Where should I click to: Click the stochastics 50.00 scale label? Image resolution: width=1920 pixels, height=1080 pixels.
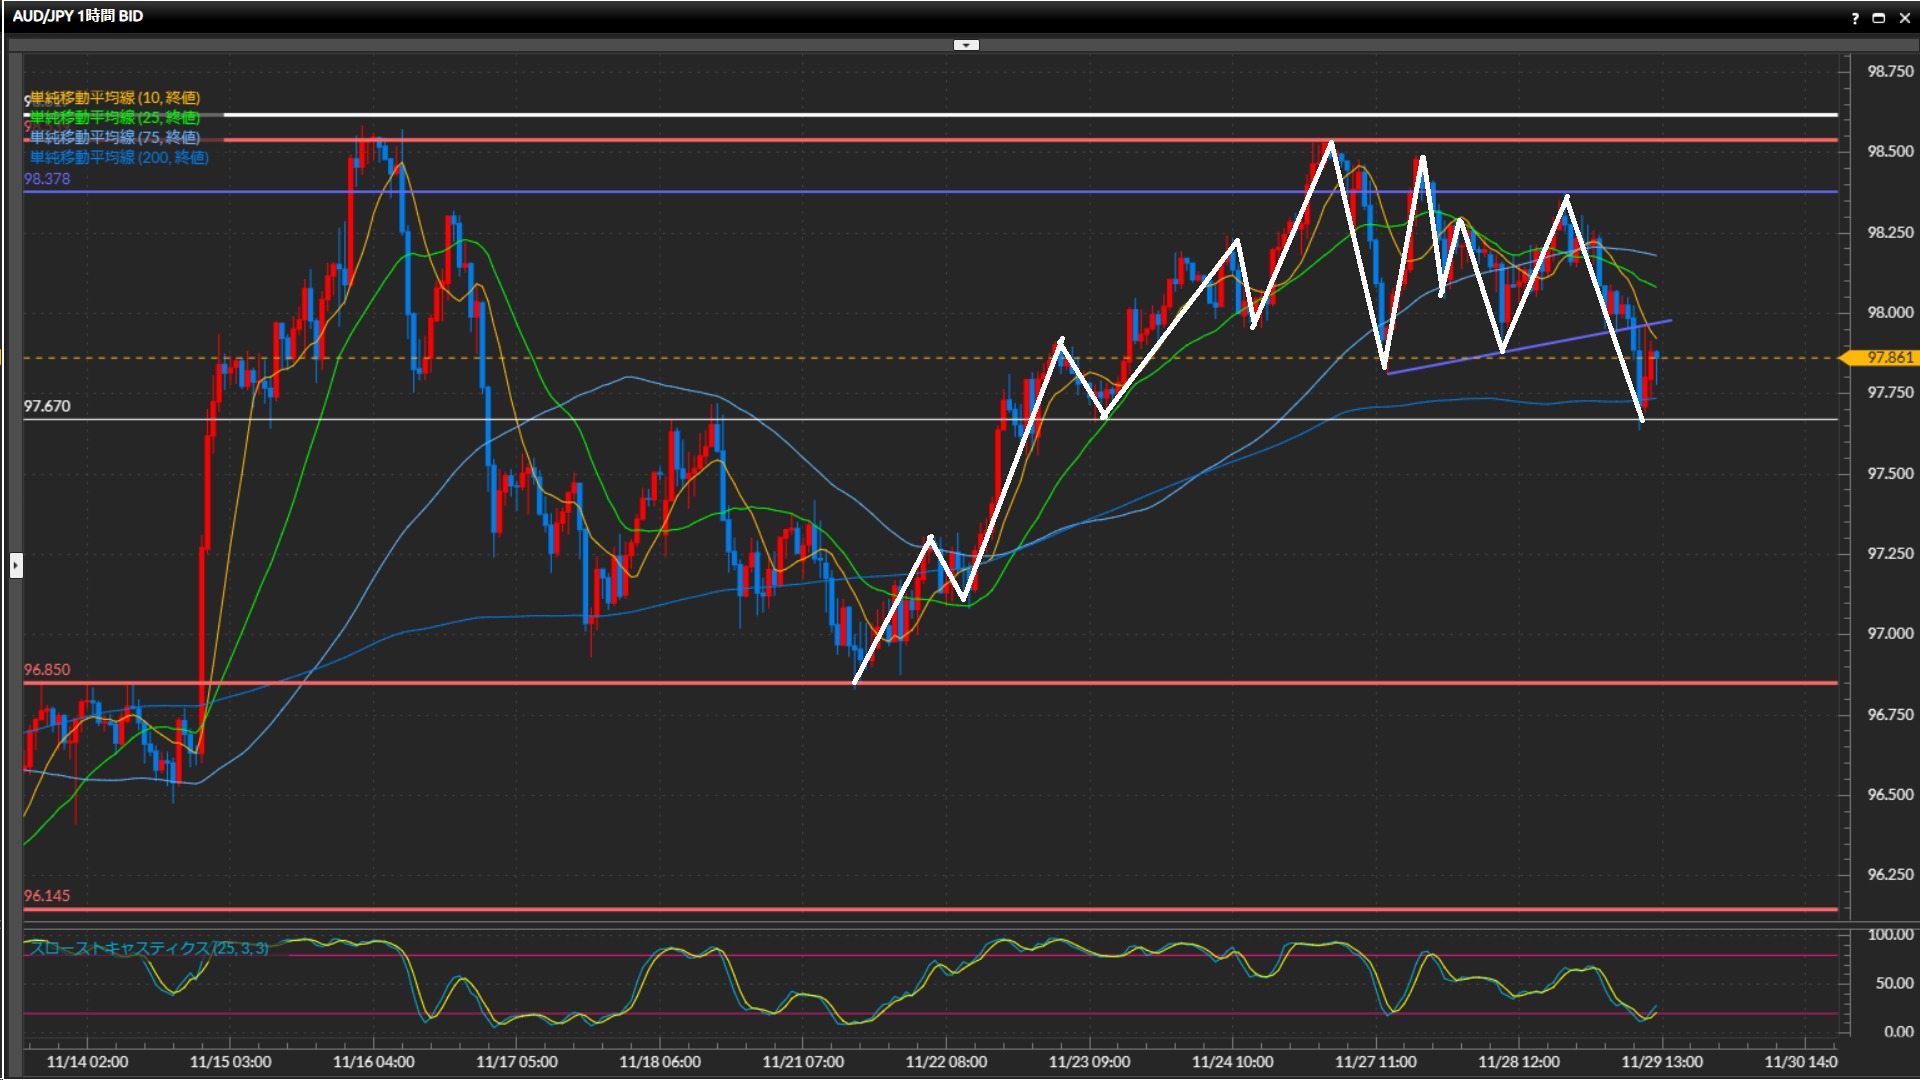point(1894,983)
